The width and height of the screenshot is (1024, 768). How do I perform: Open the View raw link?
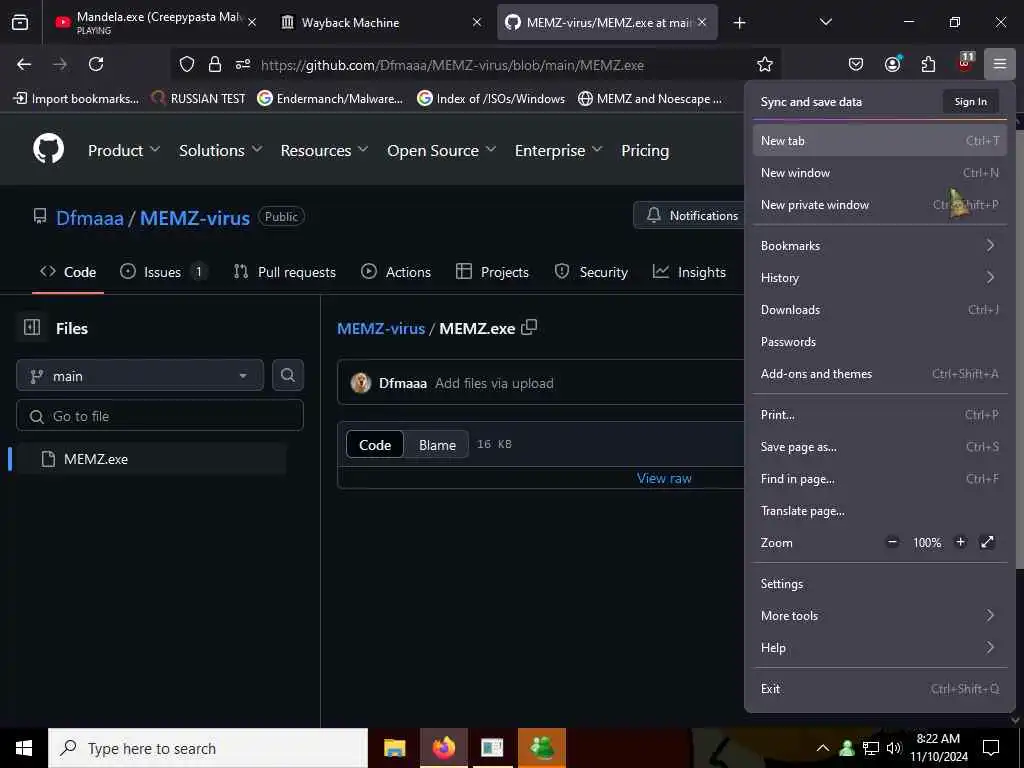click(664, 478)
